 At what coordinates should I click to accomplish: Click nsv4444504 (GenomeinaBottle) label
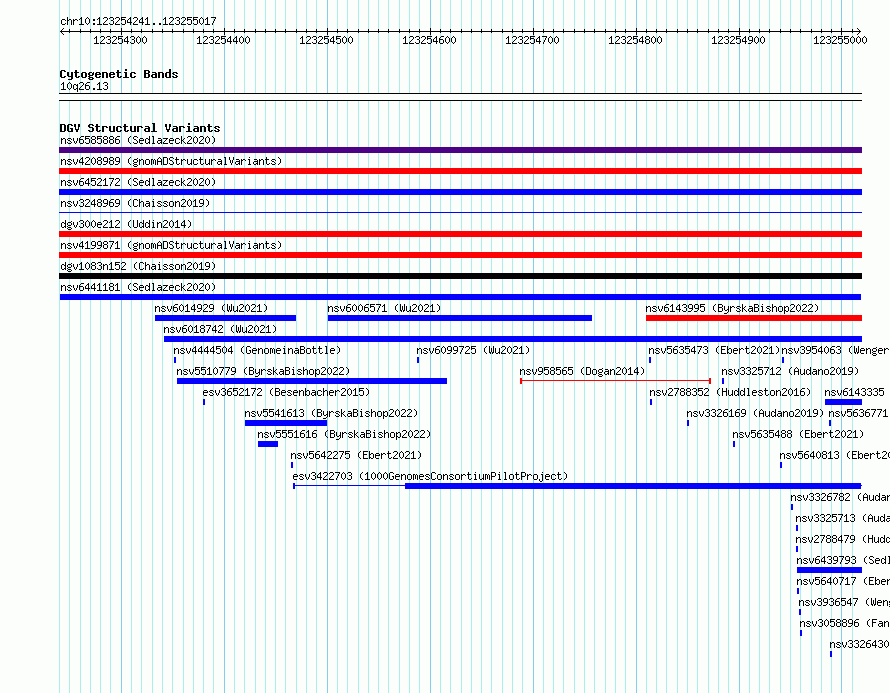(x=257, y=350)
